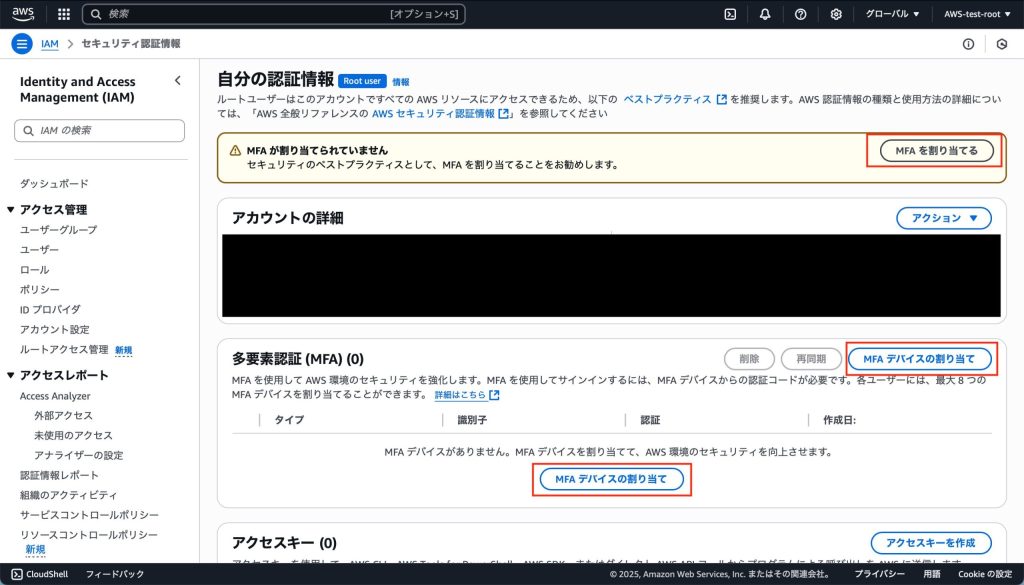Toggle the hamburger navigation menu
Image resolution: width=1024 pixels, height=585 pixels.
[x=22, y=44]
